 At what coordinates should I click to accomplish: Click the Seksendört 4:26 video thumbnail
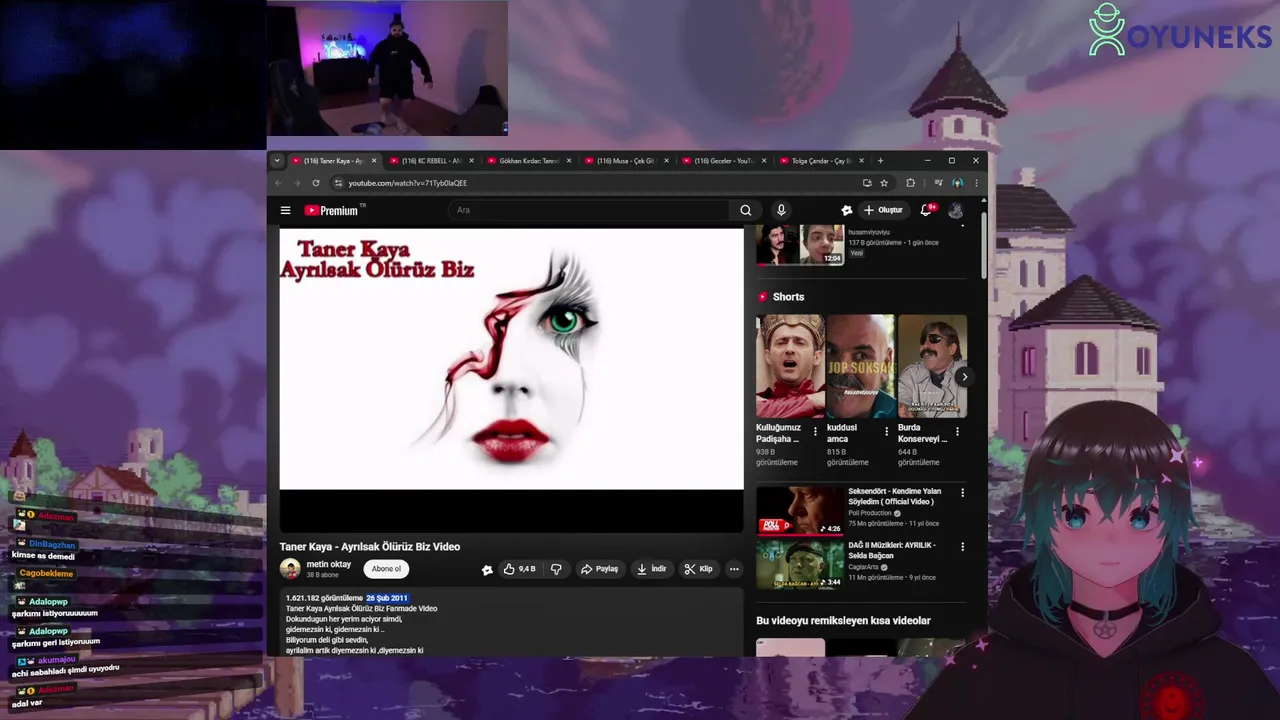click(x=800, y=510)
